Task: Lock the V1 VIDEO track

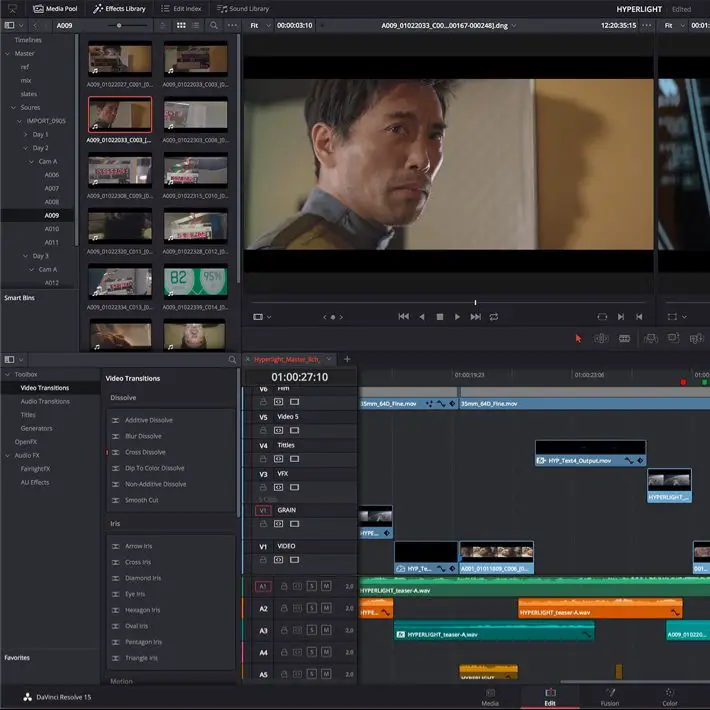Action: pos(263,560)
